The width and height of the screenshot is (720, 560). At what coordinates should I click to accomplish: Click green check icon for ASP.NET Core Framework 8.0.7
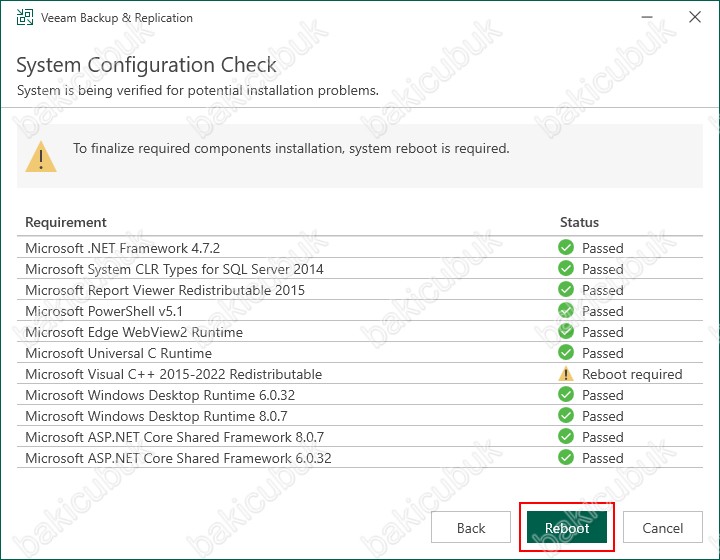point(566,437)
